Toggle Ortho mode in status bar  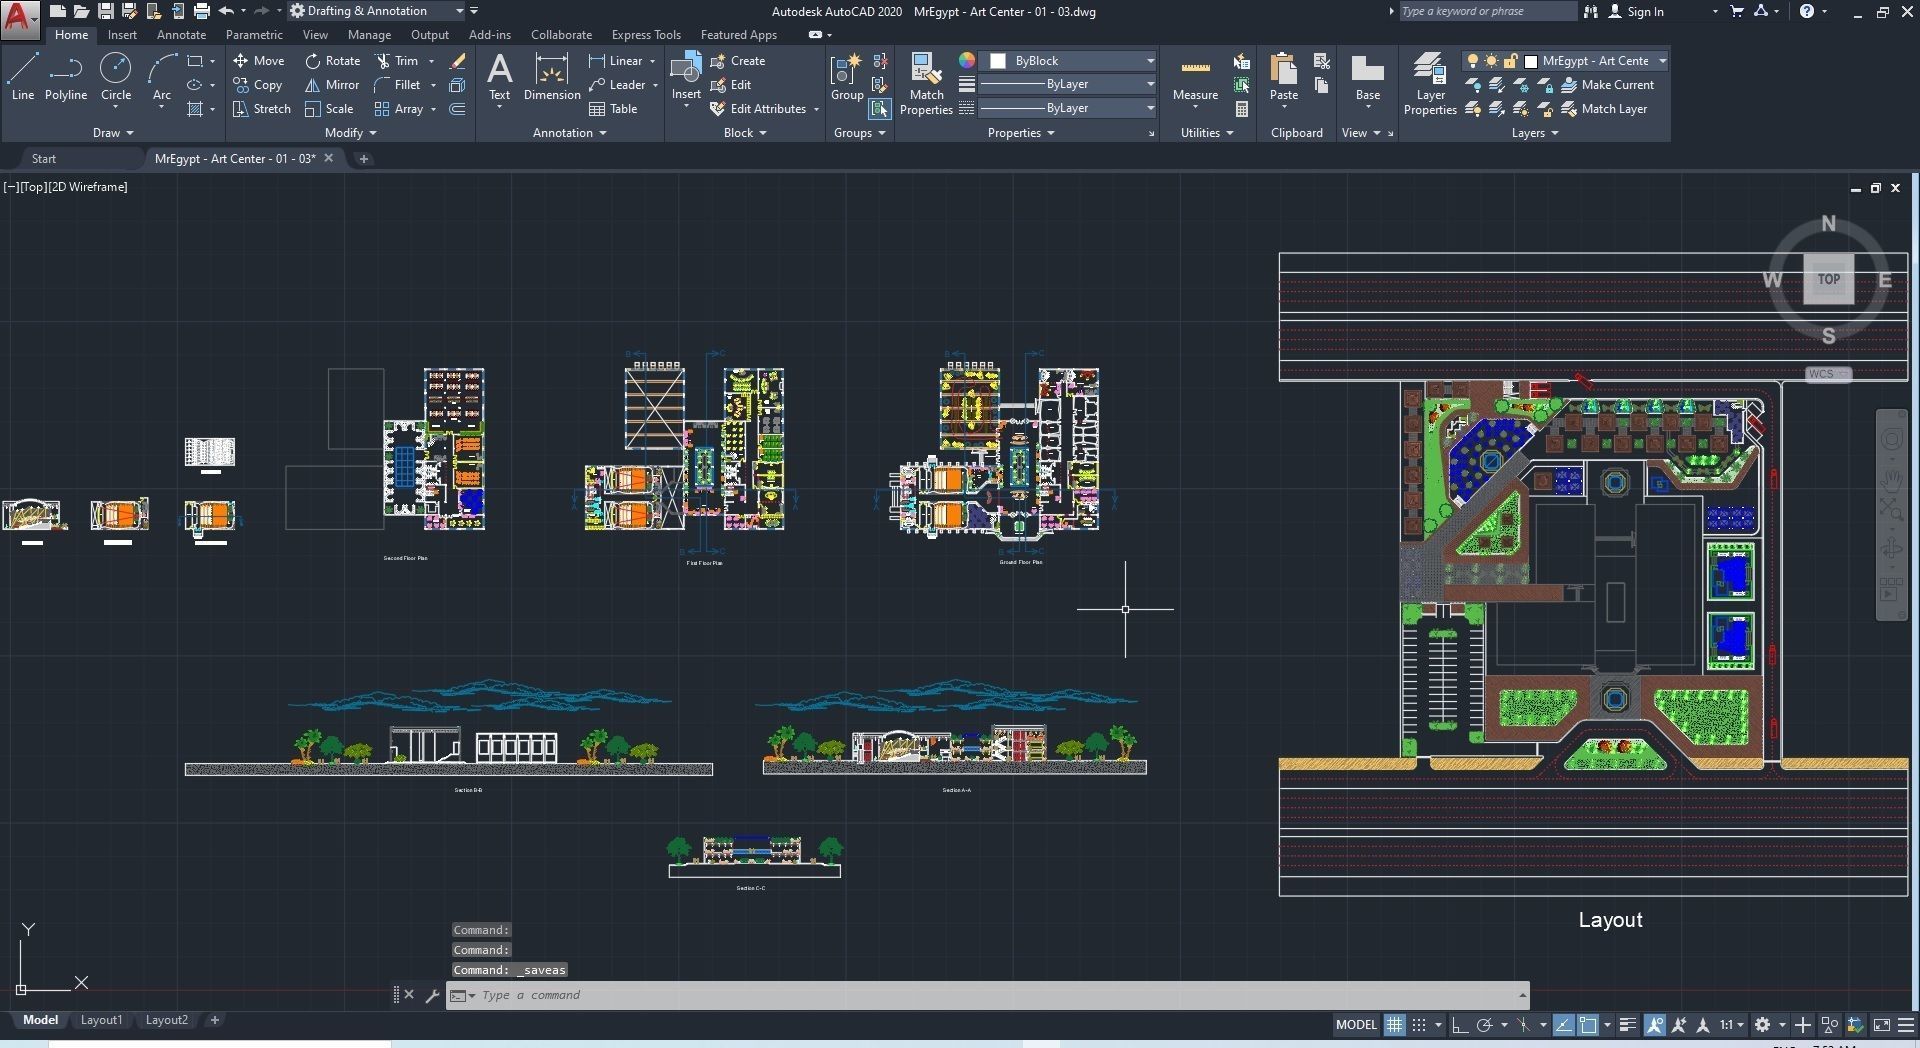[1459, 1025]
